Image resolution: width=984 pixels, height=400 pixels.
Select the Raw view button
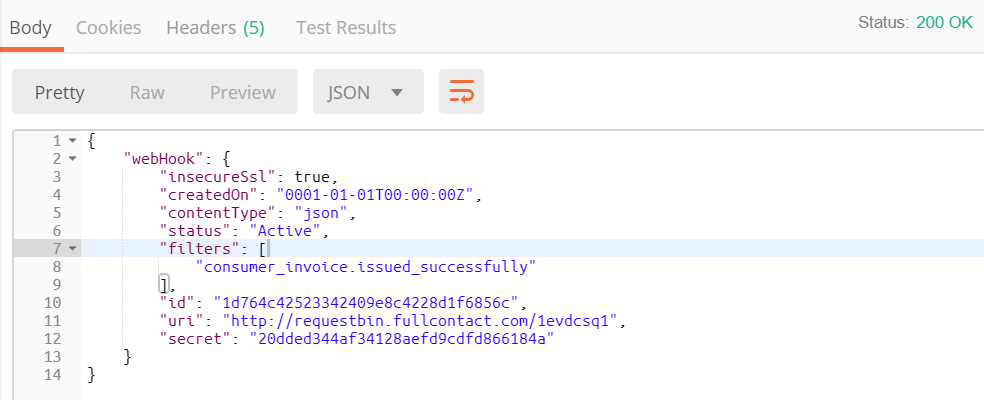[147, 93]
